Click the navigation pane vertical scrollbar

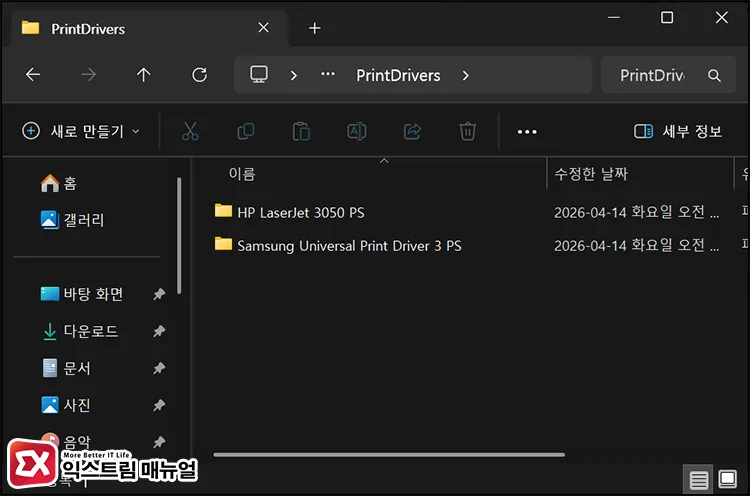coord(179,235)
